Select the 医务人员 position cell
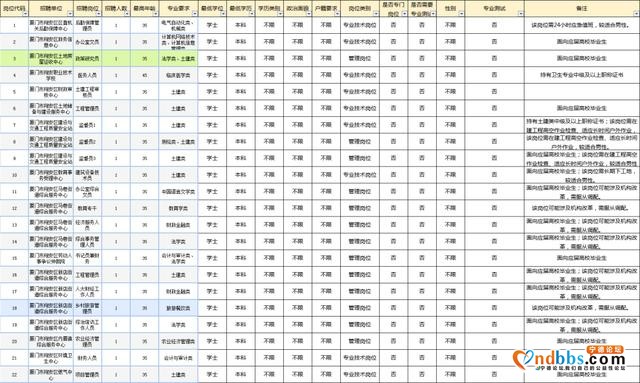Image resolution: width=640 pixels, height=383 pixels. (87, 75)
